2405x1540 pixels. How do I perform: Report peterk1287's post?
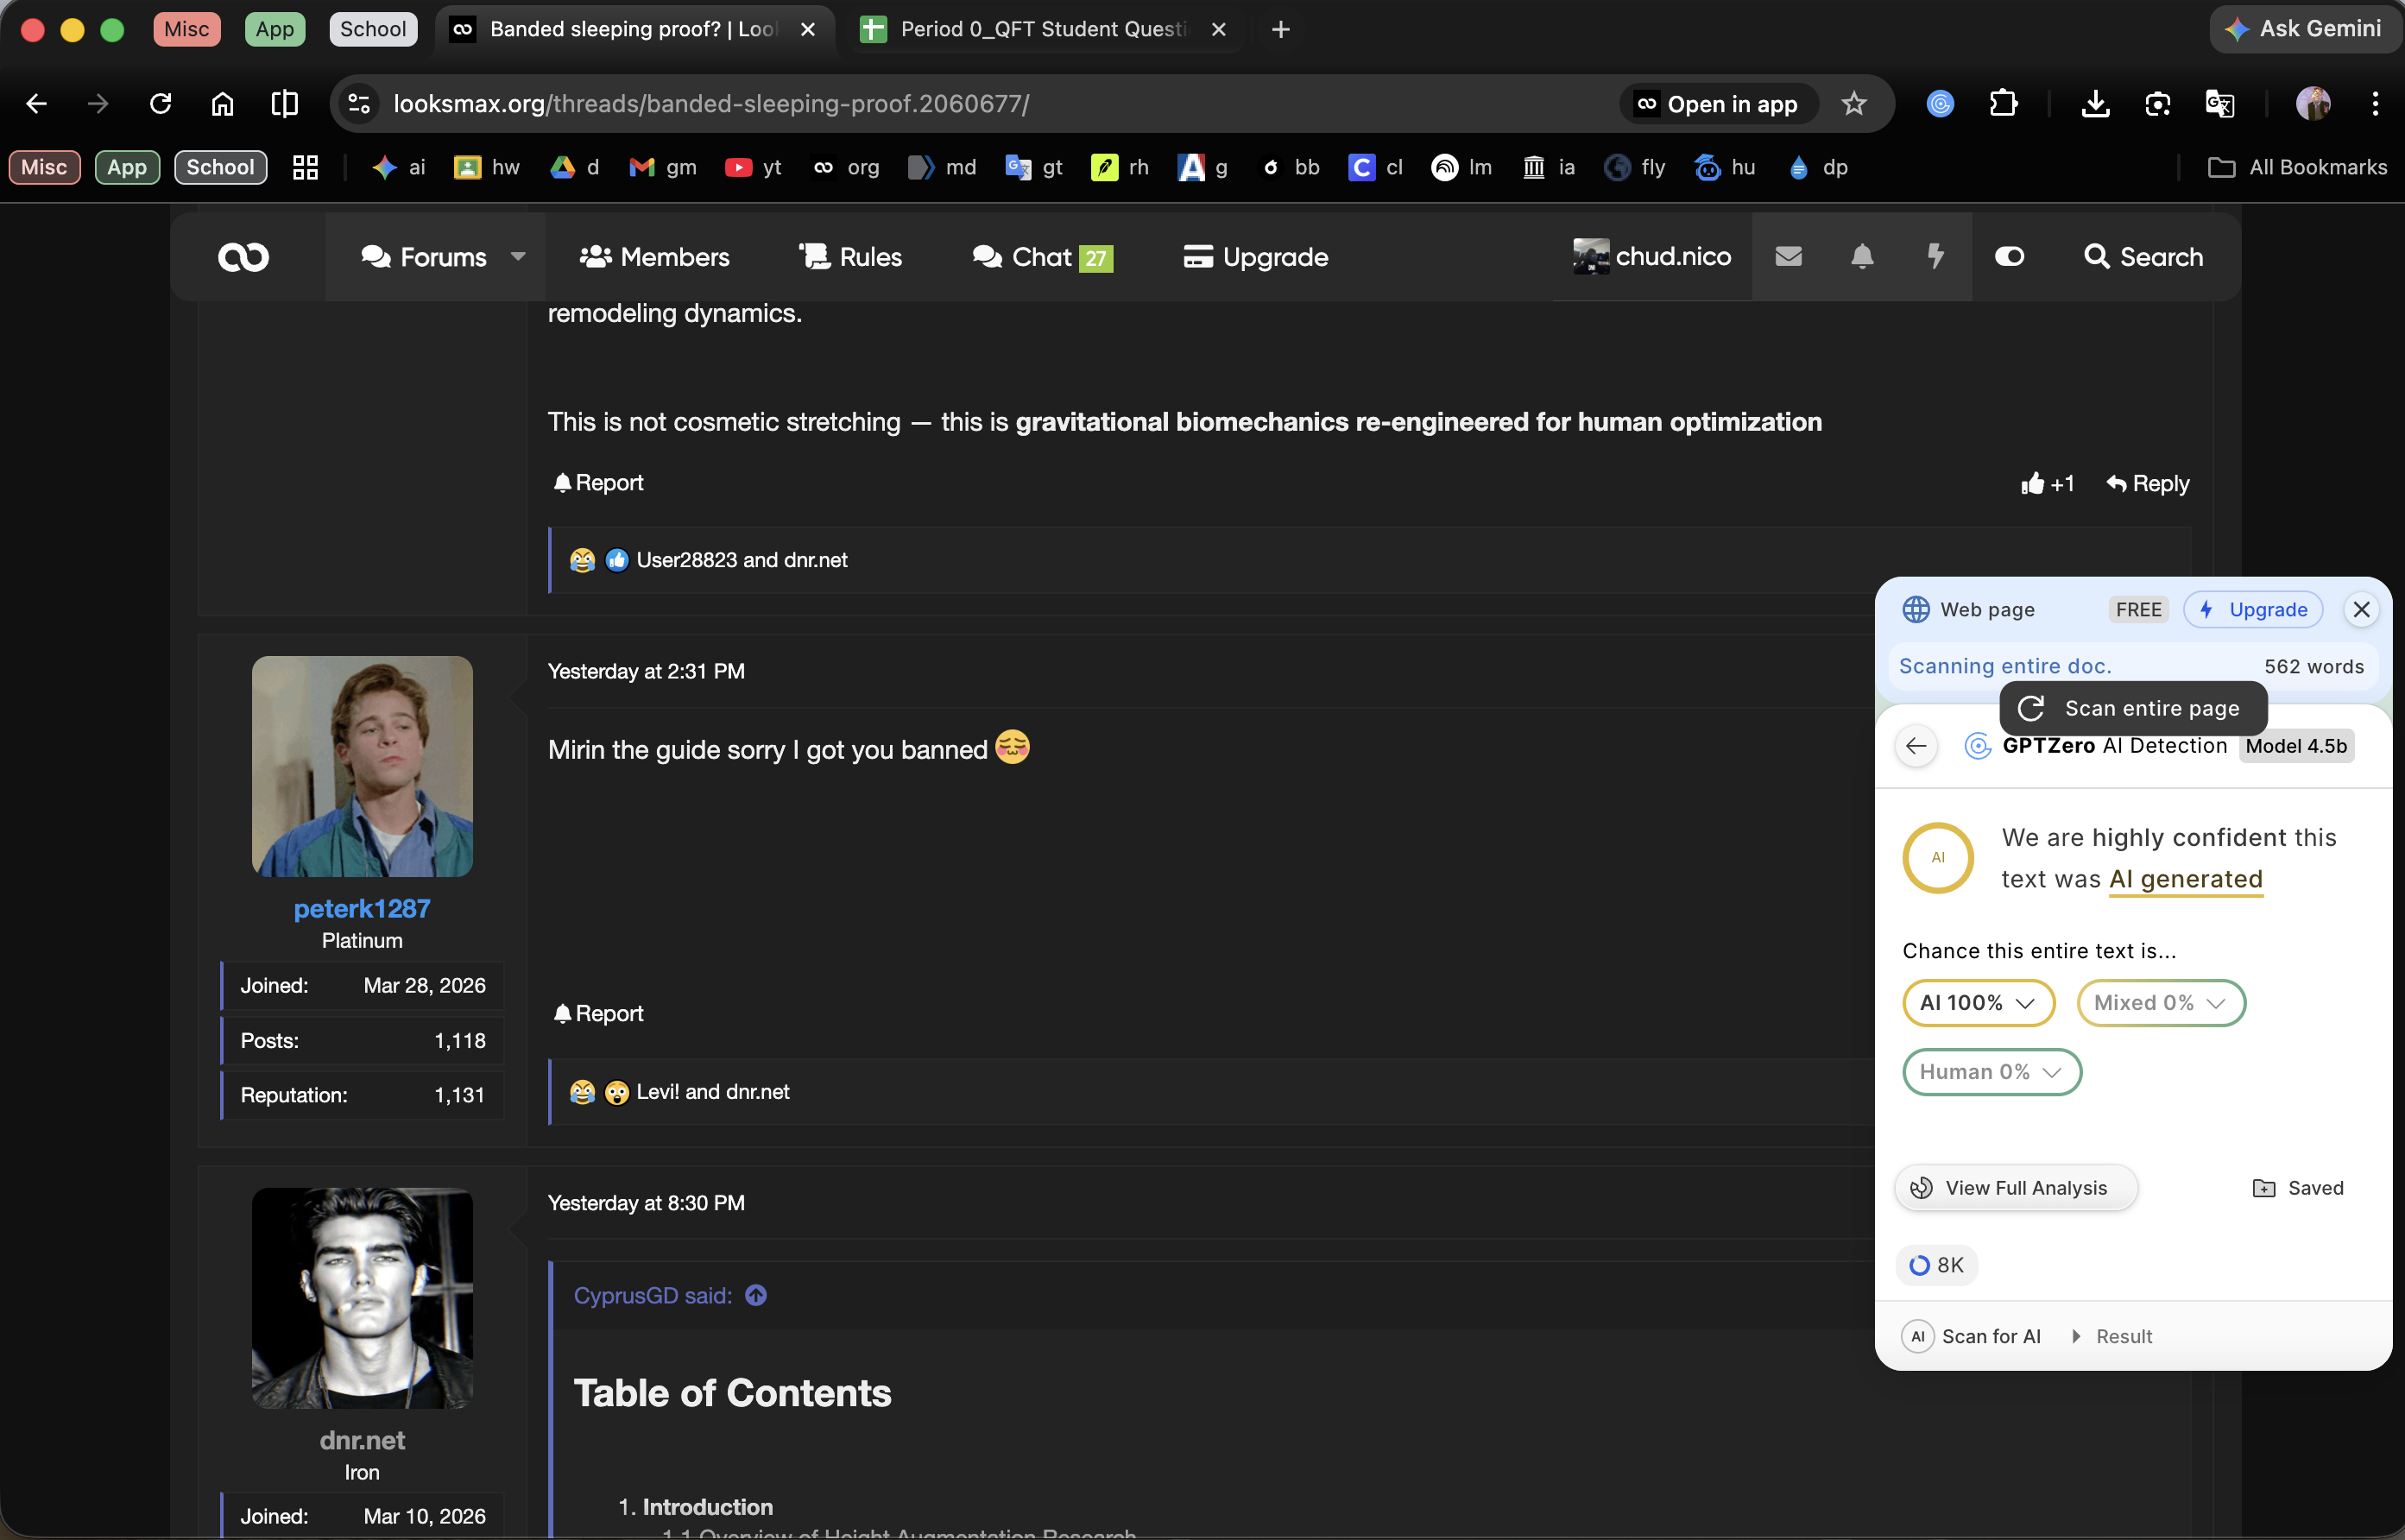pyautogui.click(x=598, y=1013)
